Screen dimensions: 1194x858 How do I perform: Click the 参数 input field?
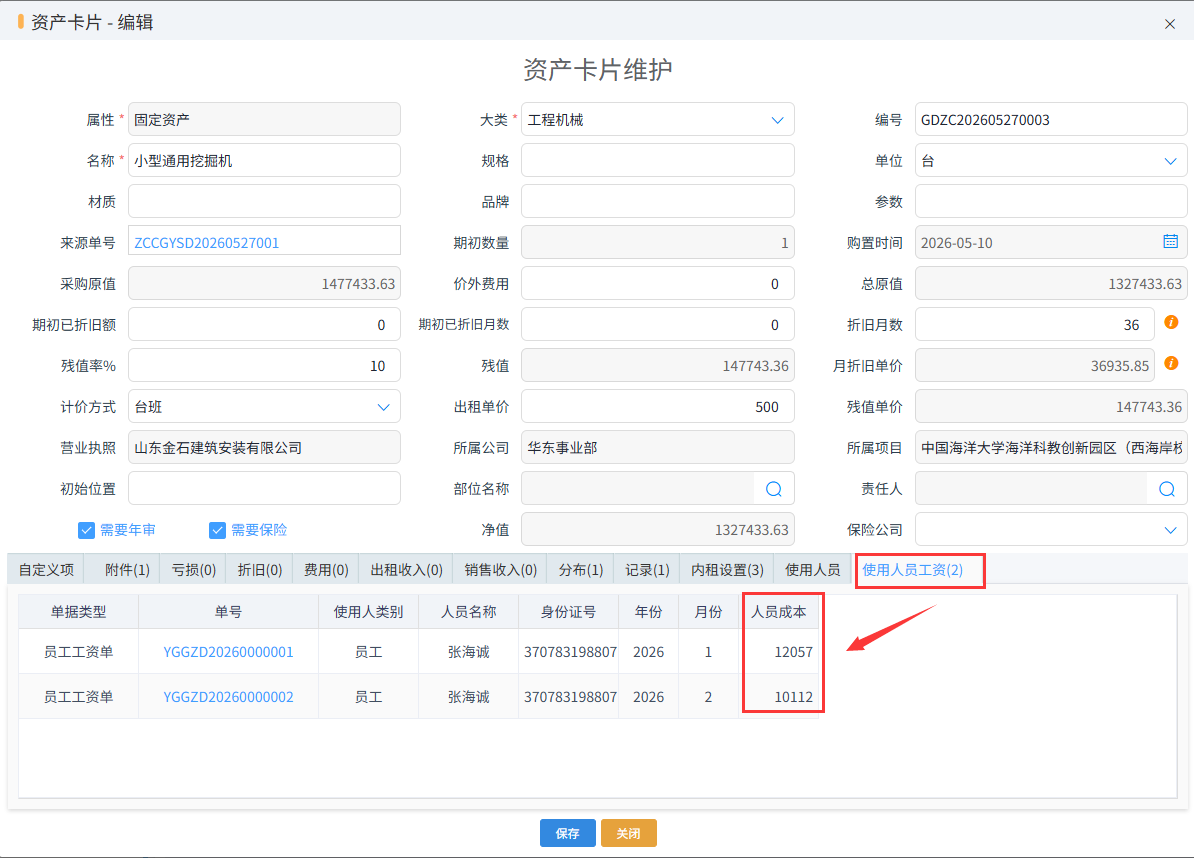[x=1051, y=202]
